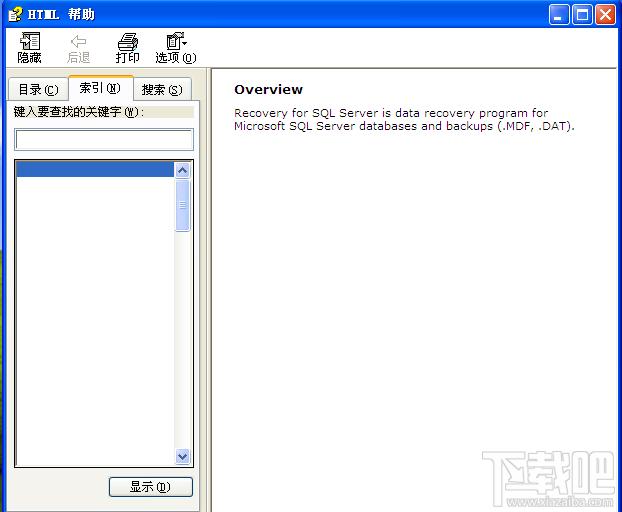Screen dimensions: 622x512
Task: Open the Search (搜索) tab
Action: 162,90
